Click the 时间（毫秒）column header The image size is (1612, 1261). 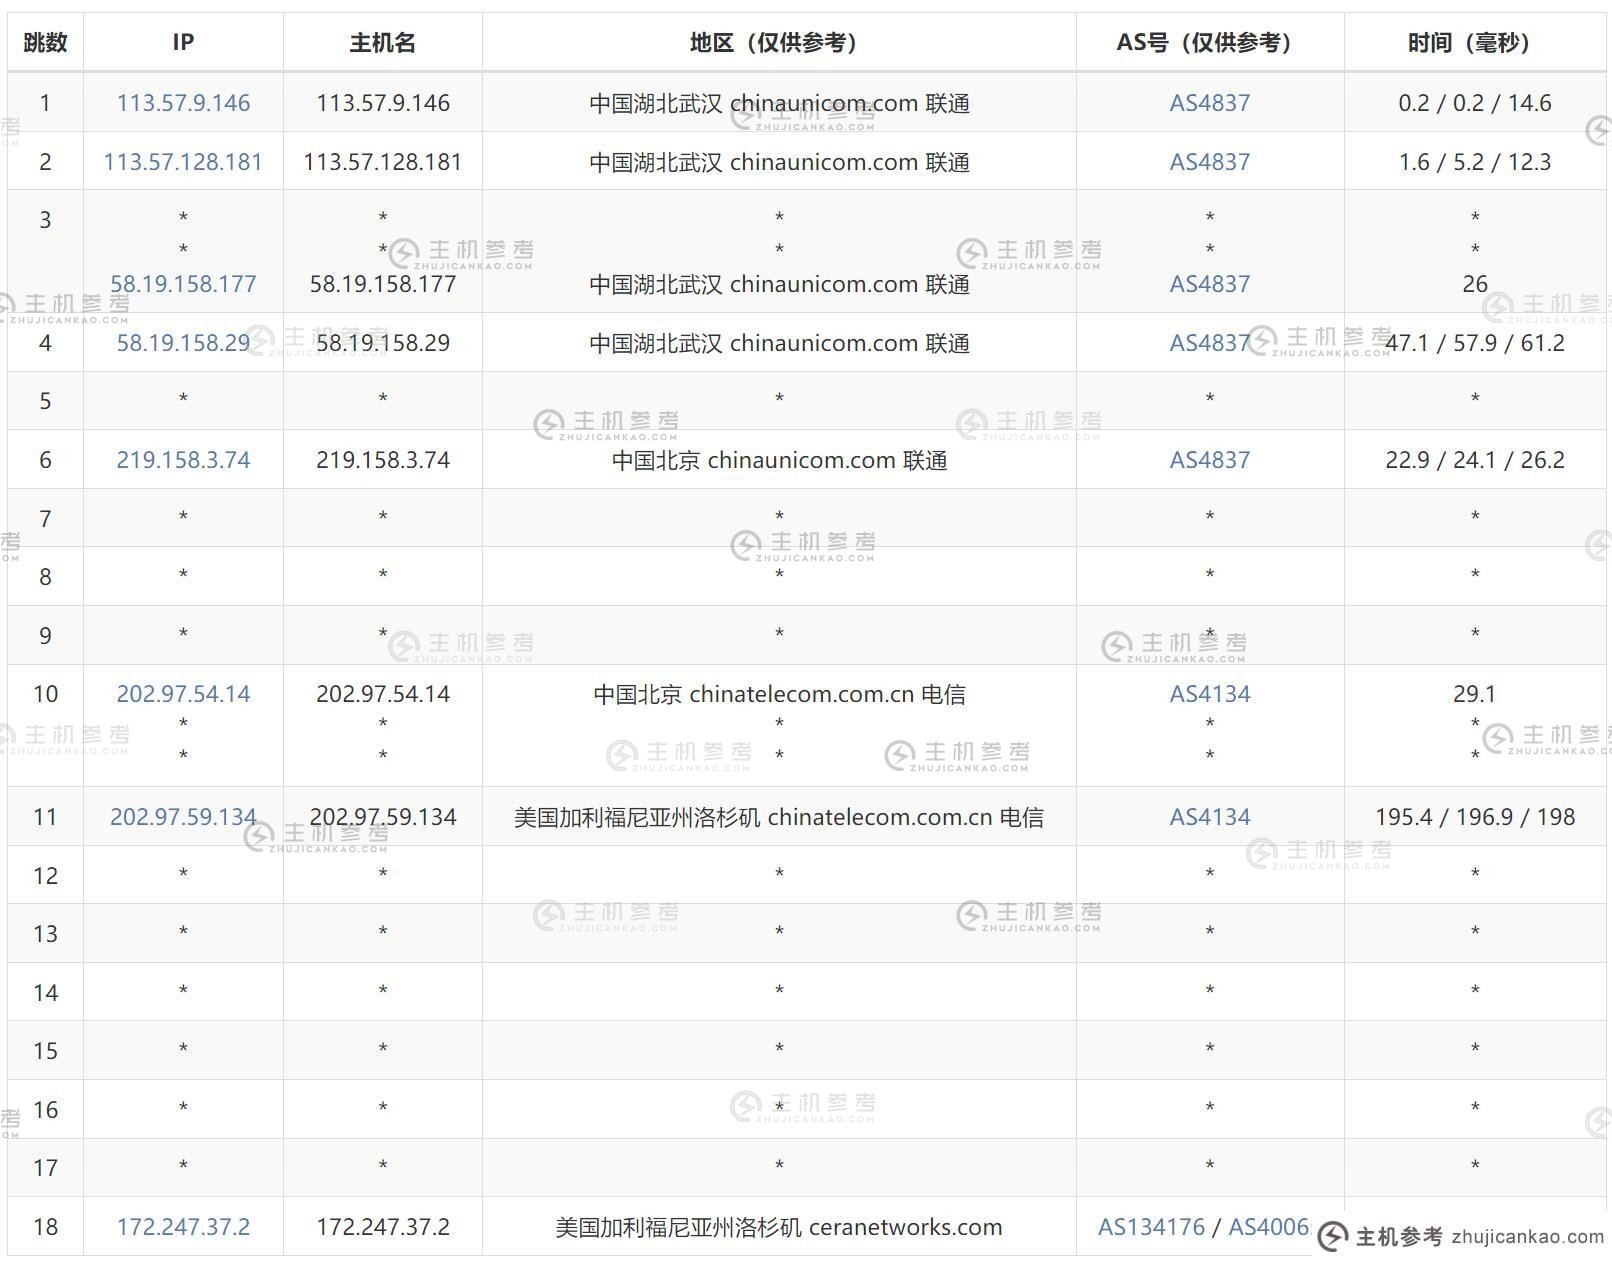tap(1475, 42)
